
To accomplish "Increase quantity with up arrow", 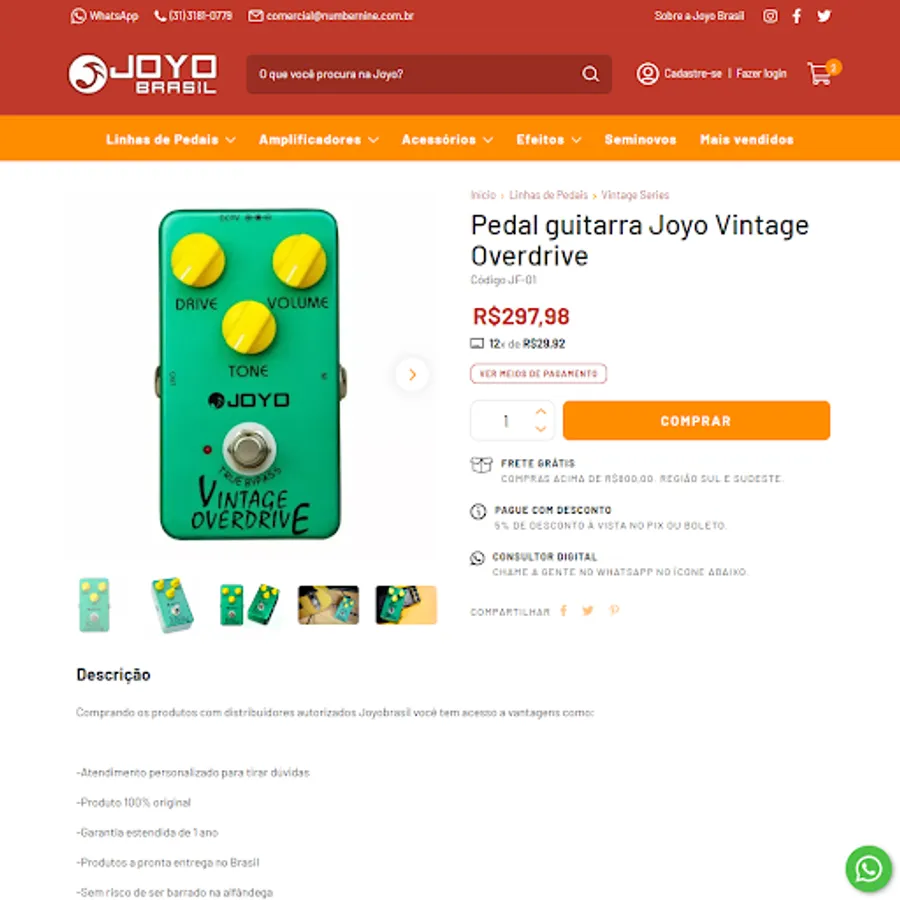I will coord(540,412).
